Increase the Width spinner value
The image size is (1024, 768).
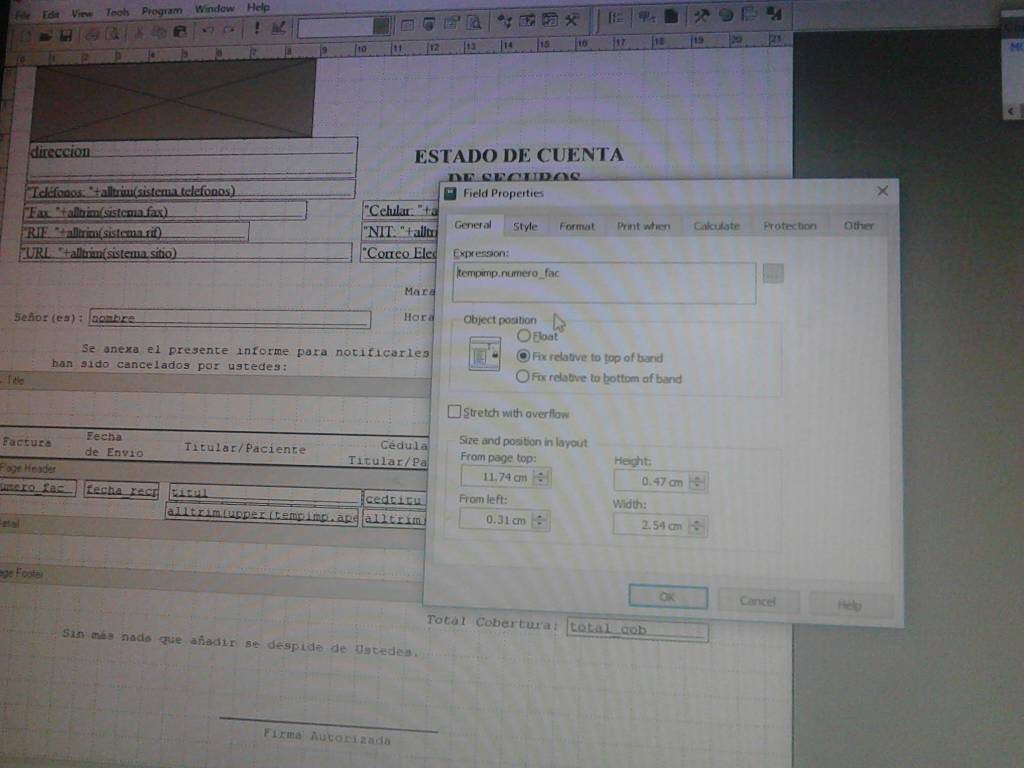(696, 520)
